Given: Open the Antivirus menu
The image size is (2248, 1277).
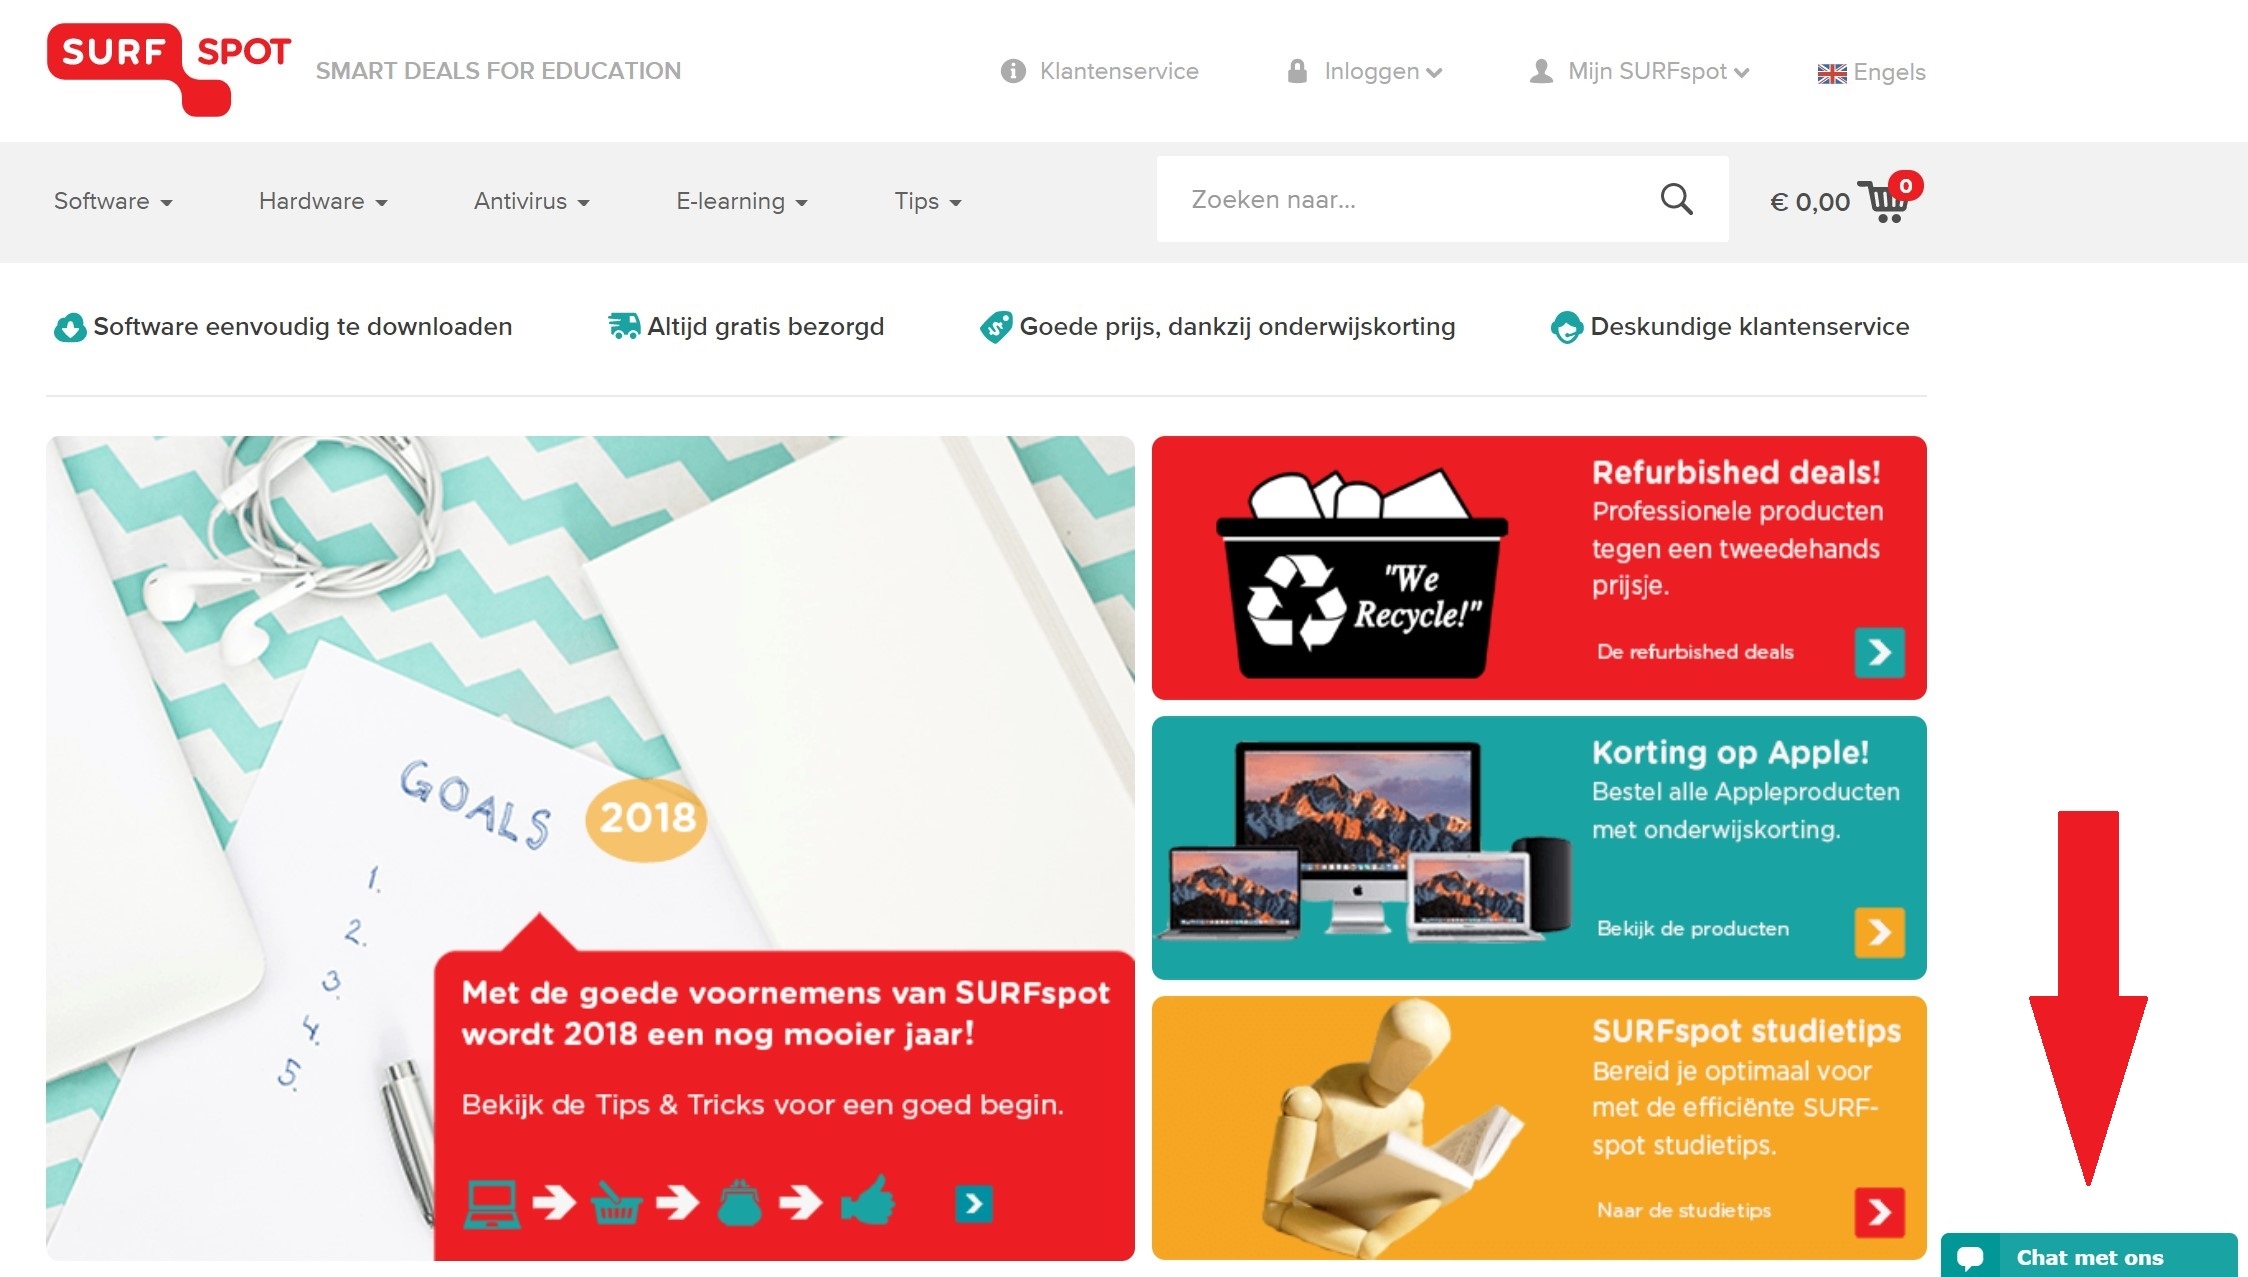Looking at the screenshot, I should click(532, 201).
